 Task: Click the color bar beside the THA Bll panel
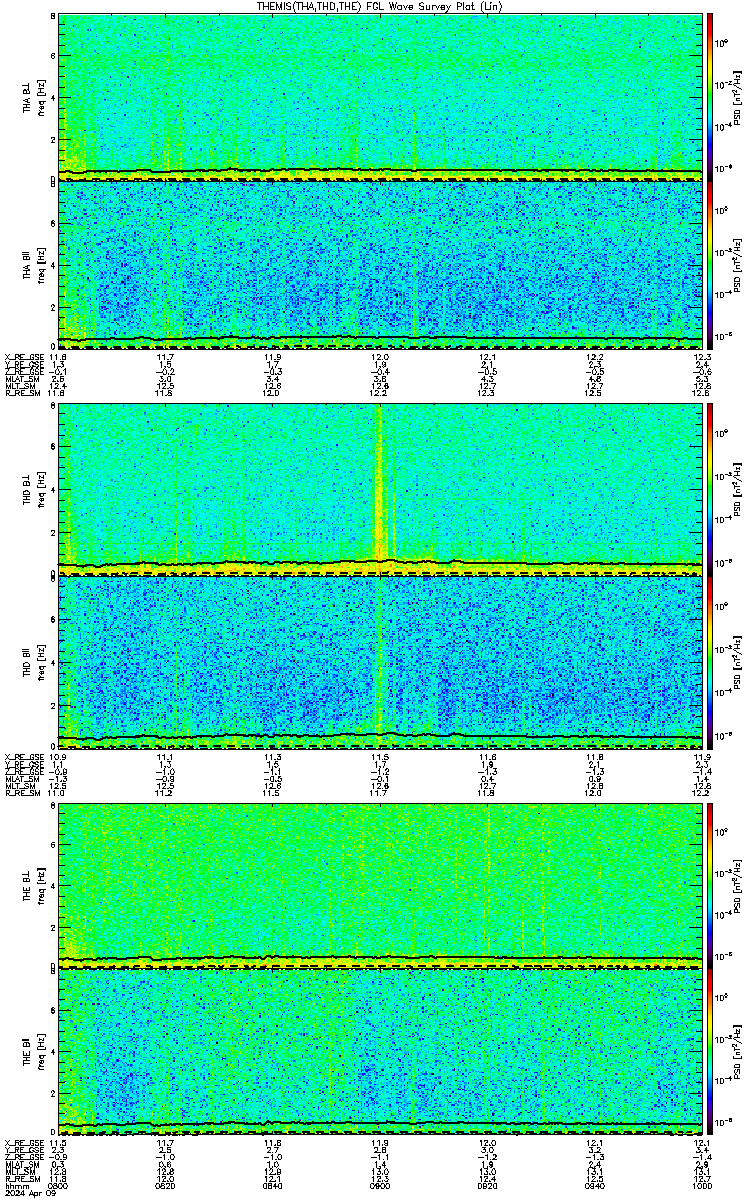pos(710,264)
